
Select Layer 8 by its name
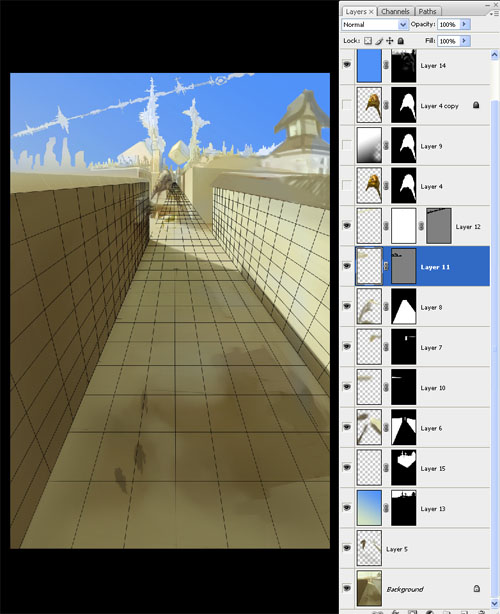click(431, 307)
